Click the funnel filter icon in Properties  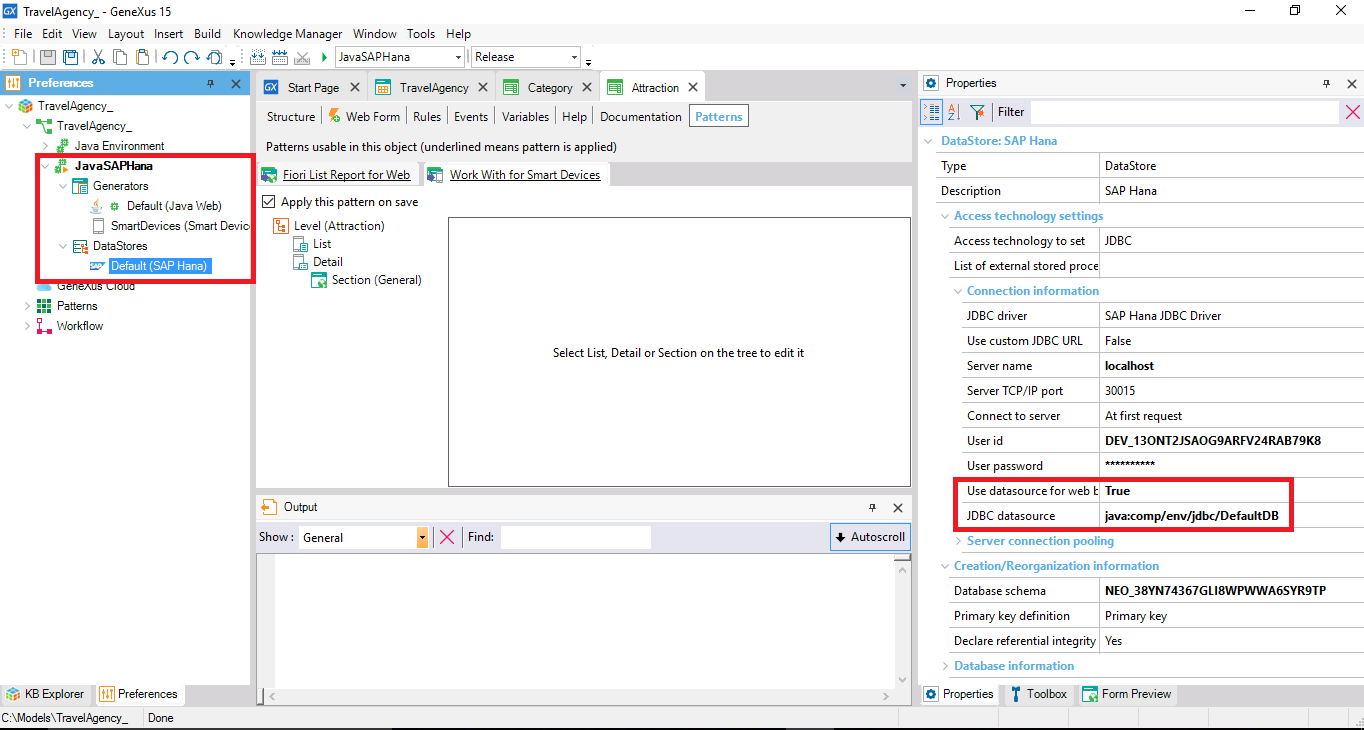[x=977, y=112]
